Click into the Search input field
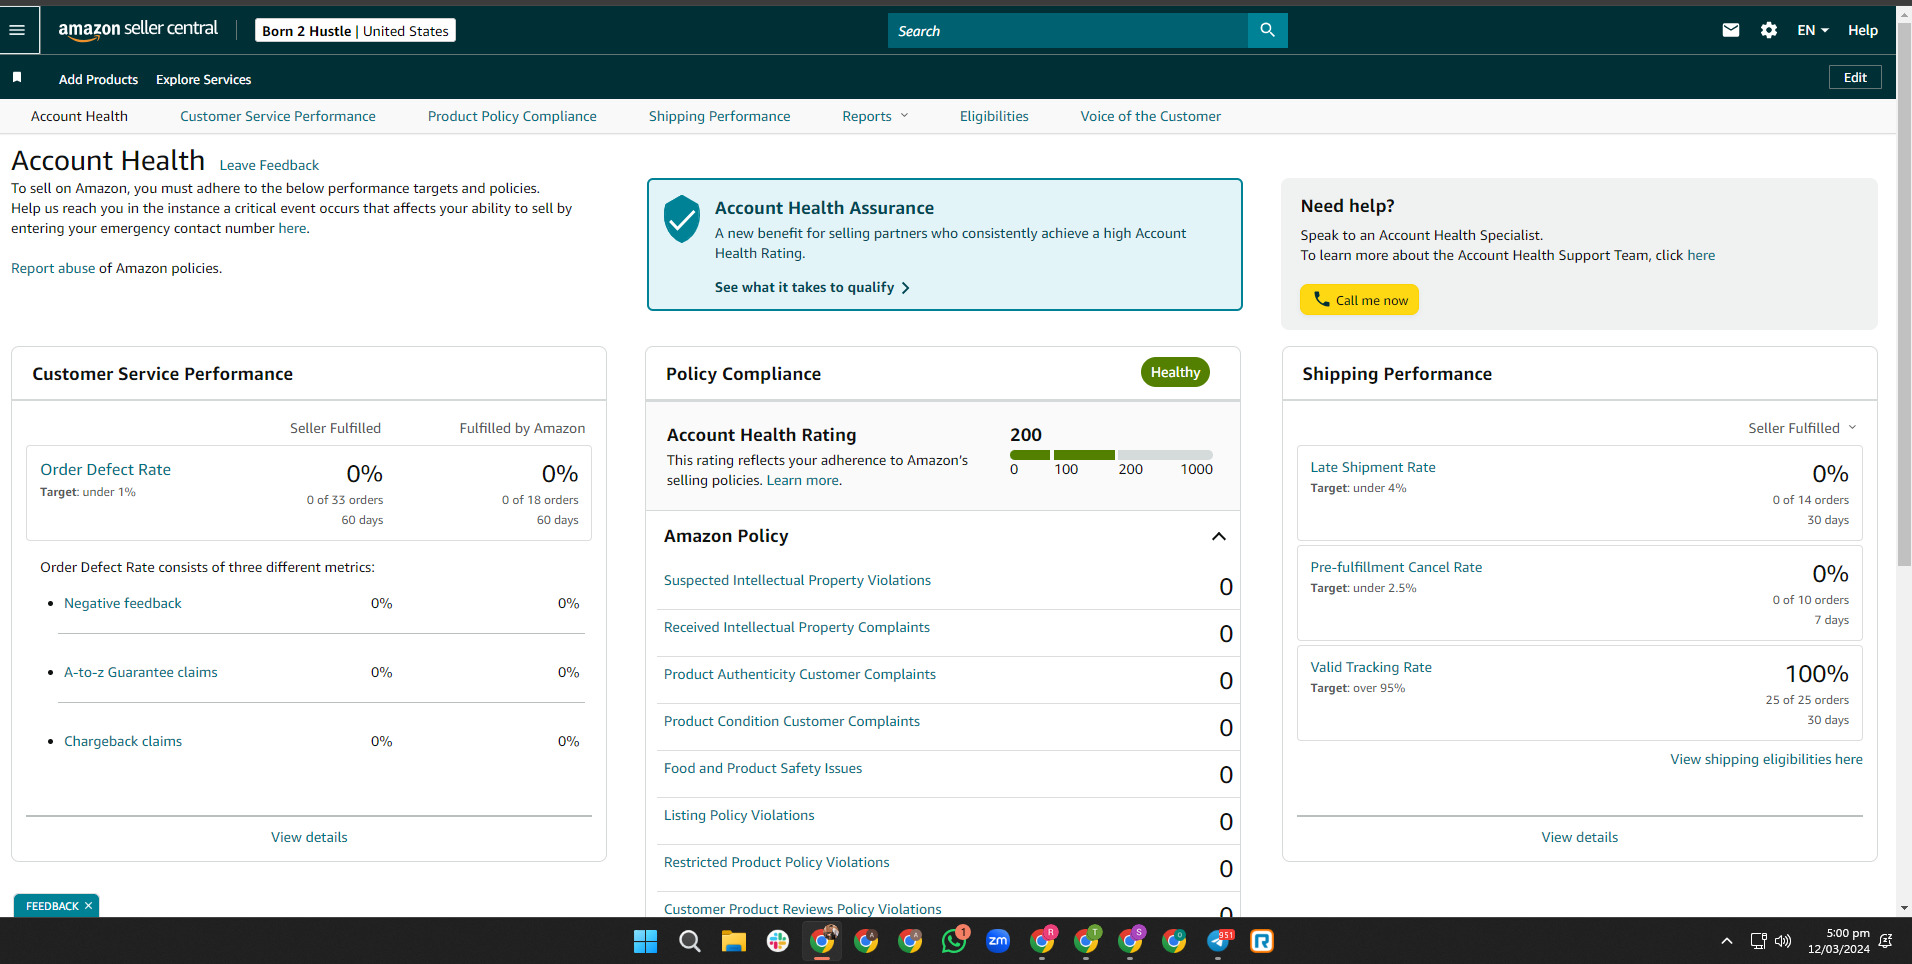Viewport: 1912px width, 964px height. [x=1068, y=30]
